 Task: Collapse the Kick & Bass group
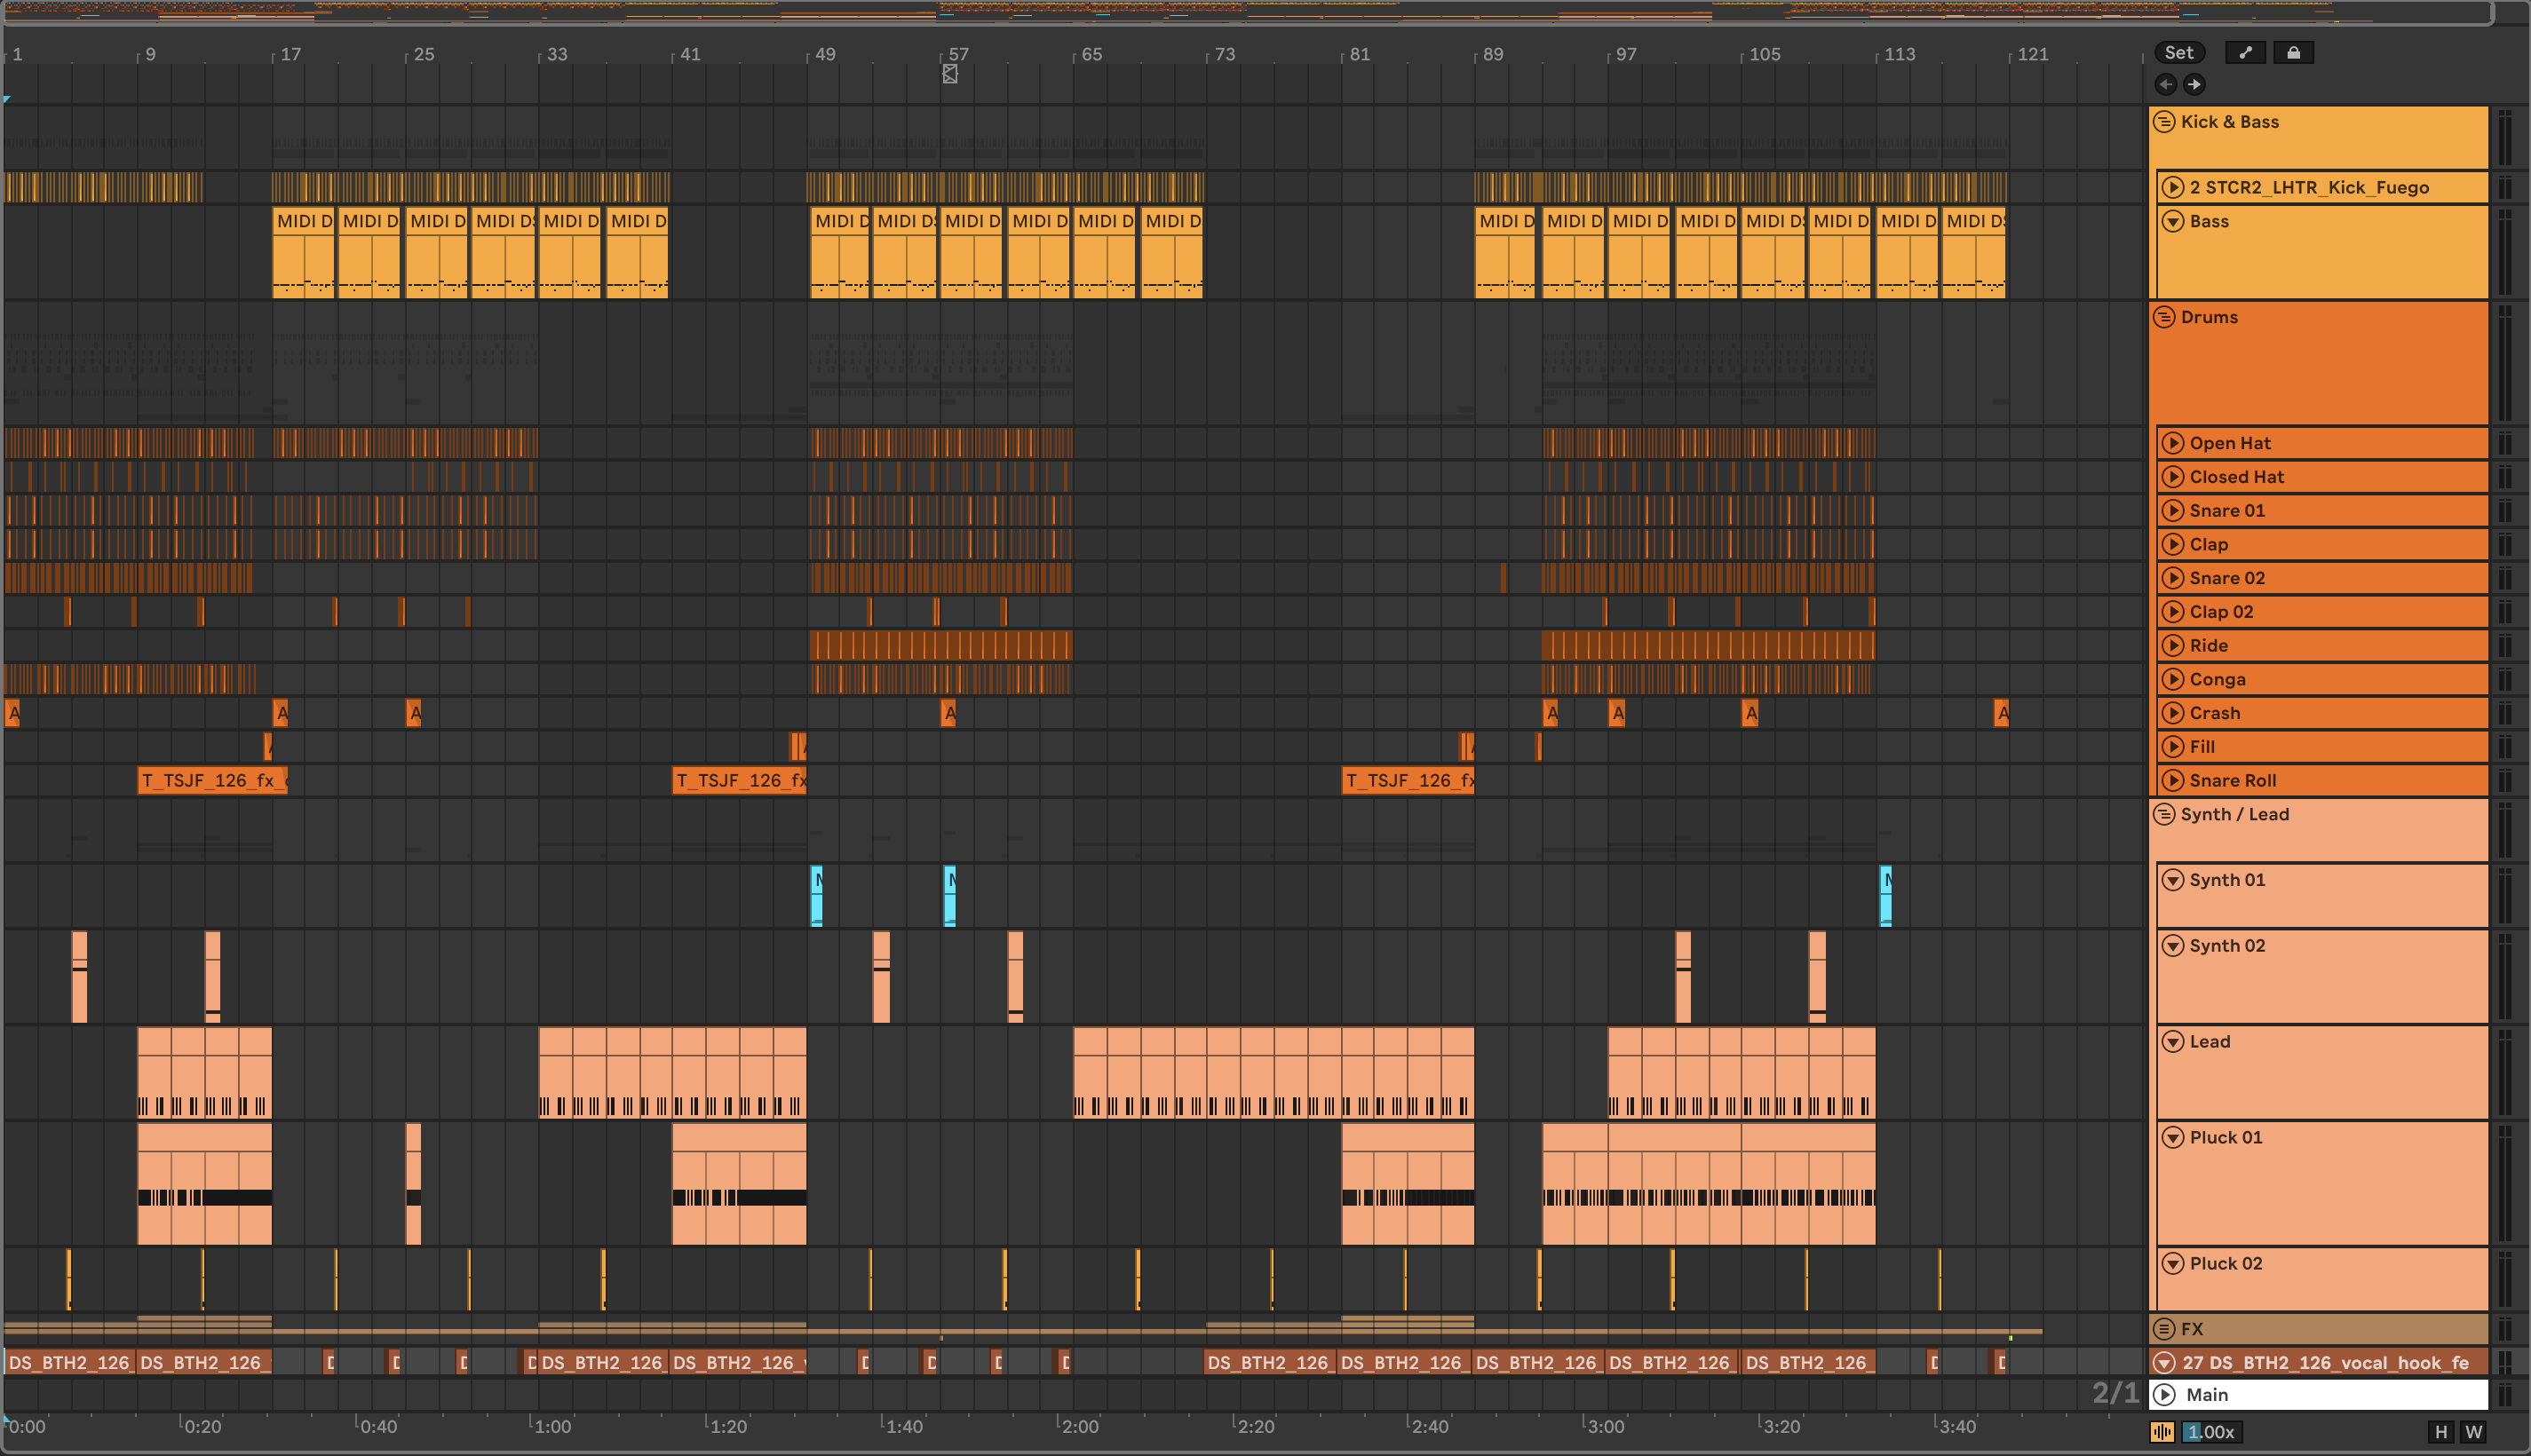pos(2164,122)
